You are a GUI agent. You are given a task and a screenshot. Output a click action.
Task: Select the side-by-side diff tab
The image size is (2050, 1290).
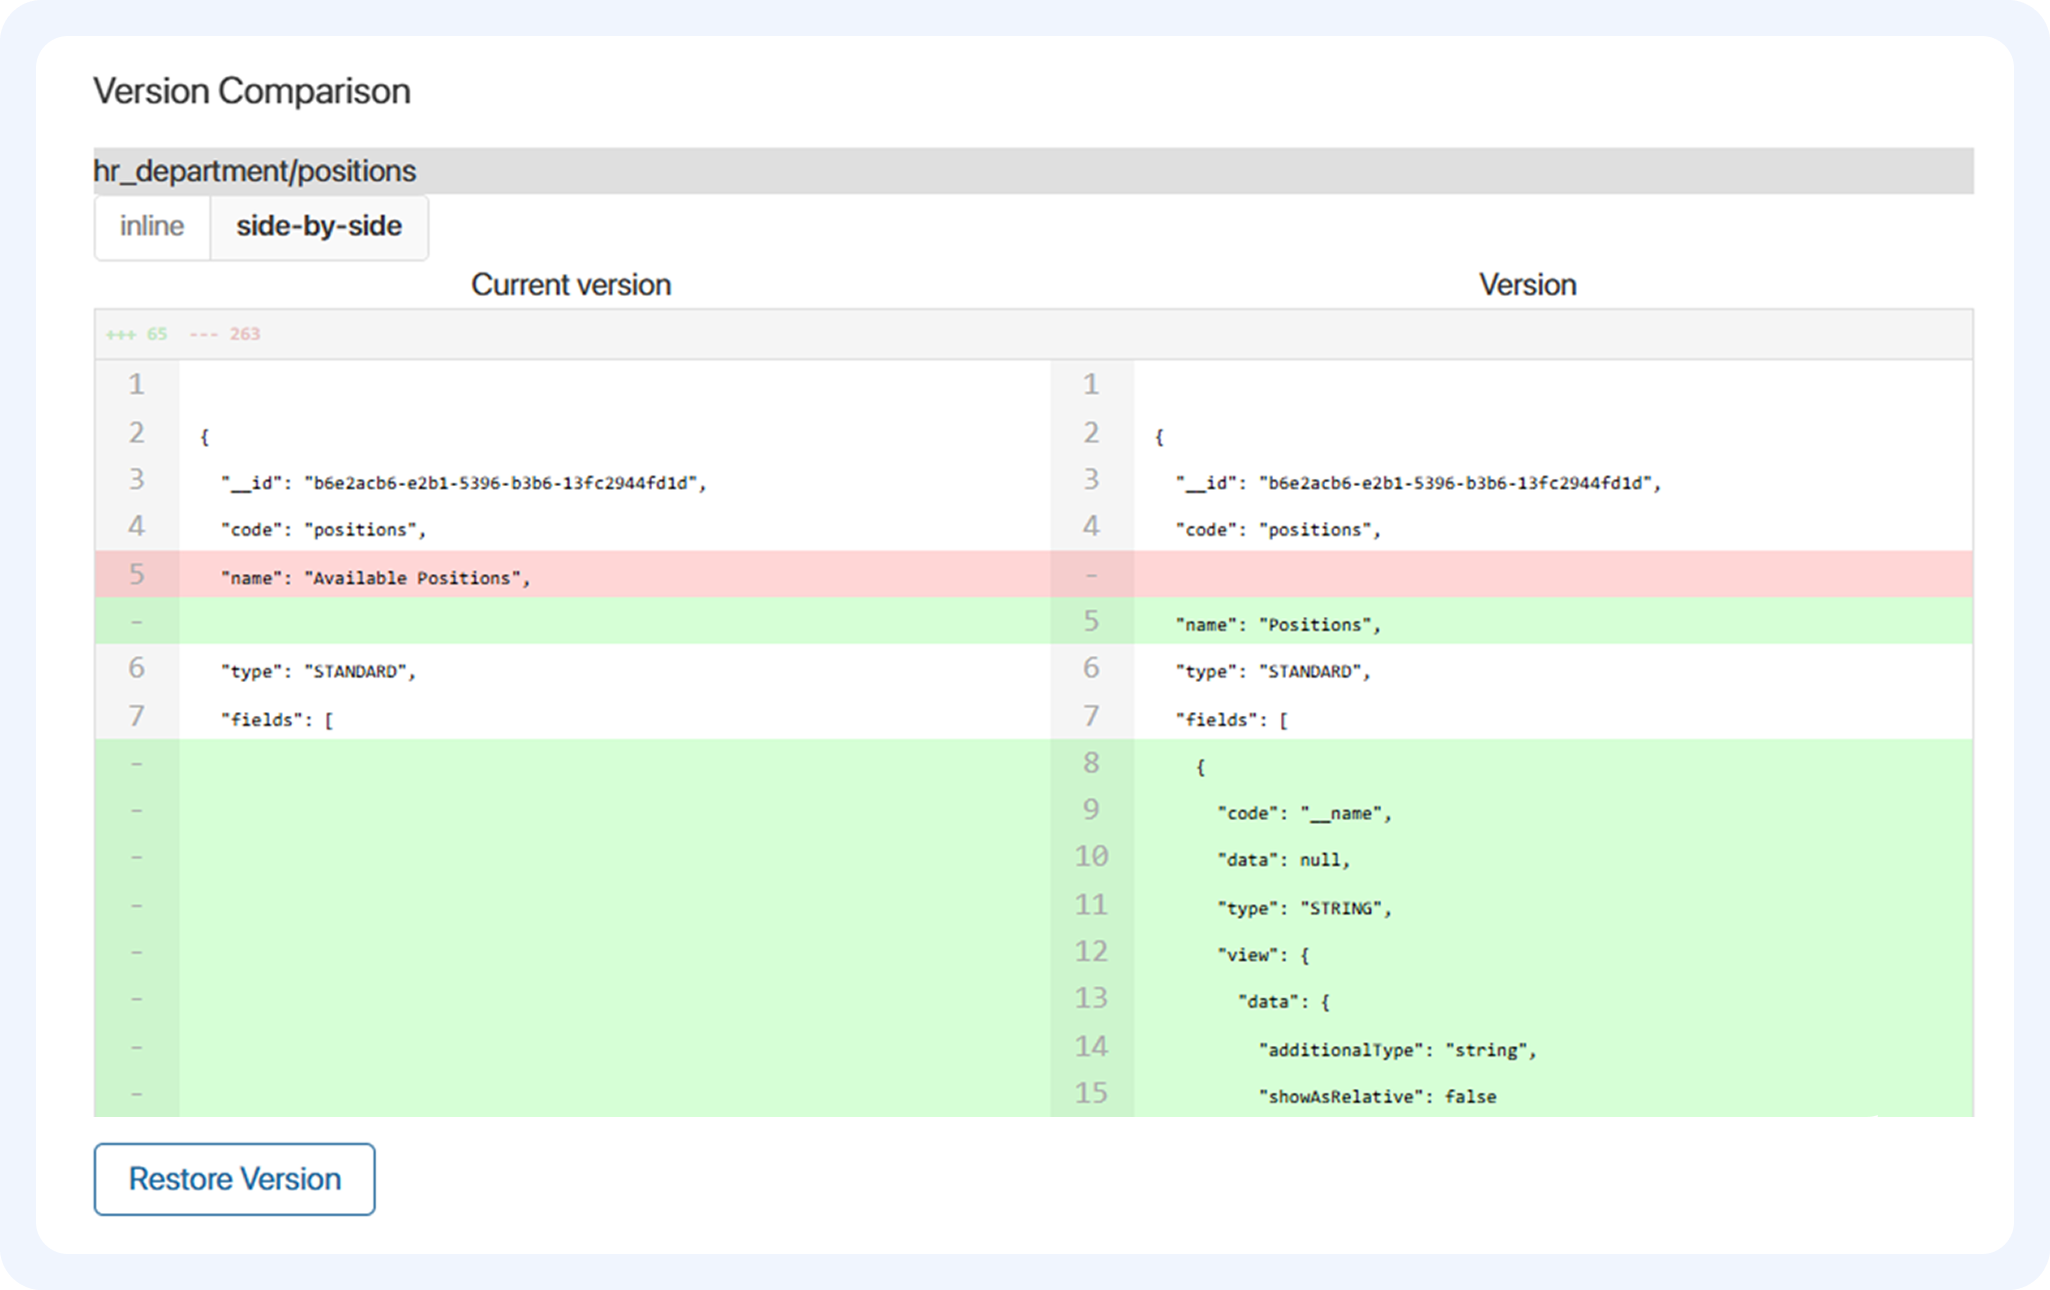319,227
